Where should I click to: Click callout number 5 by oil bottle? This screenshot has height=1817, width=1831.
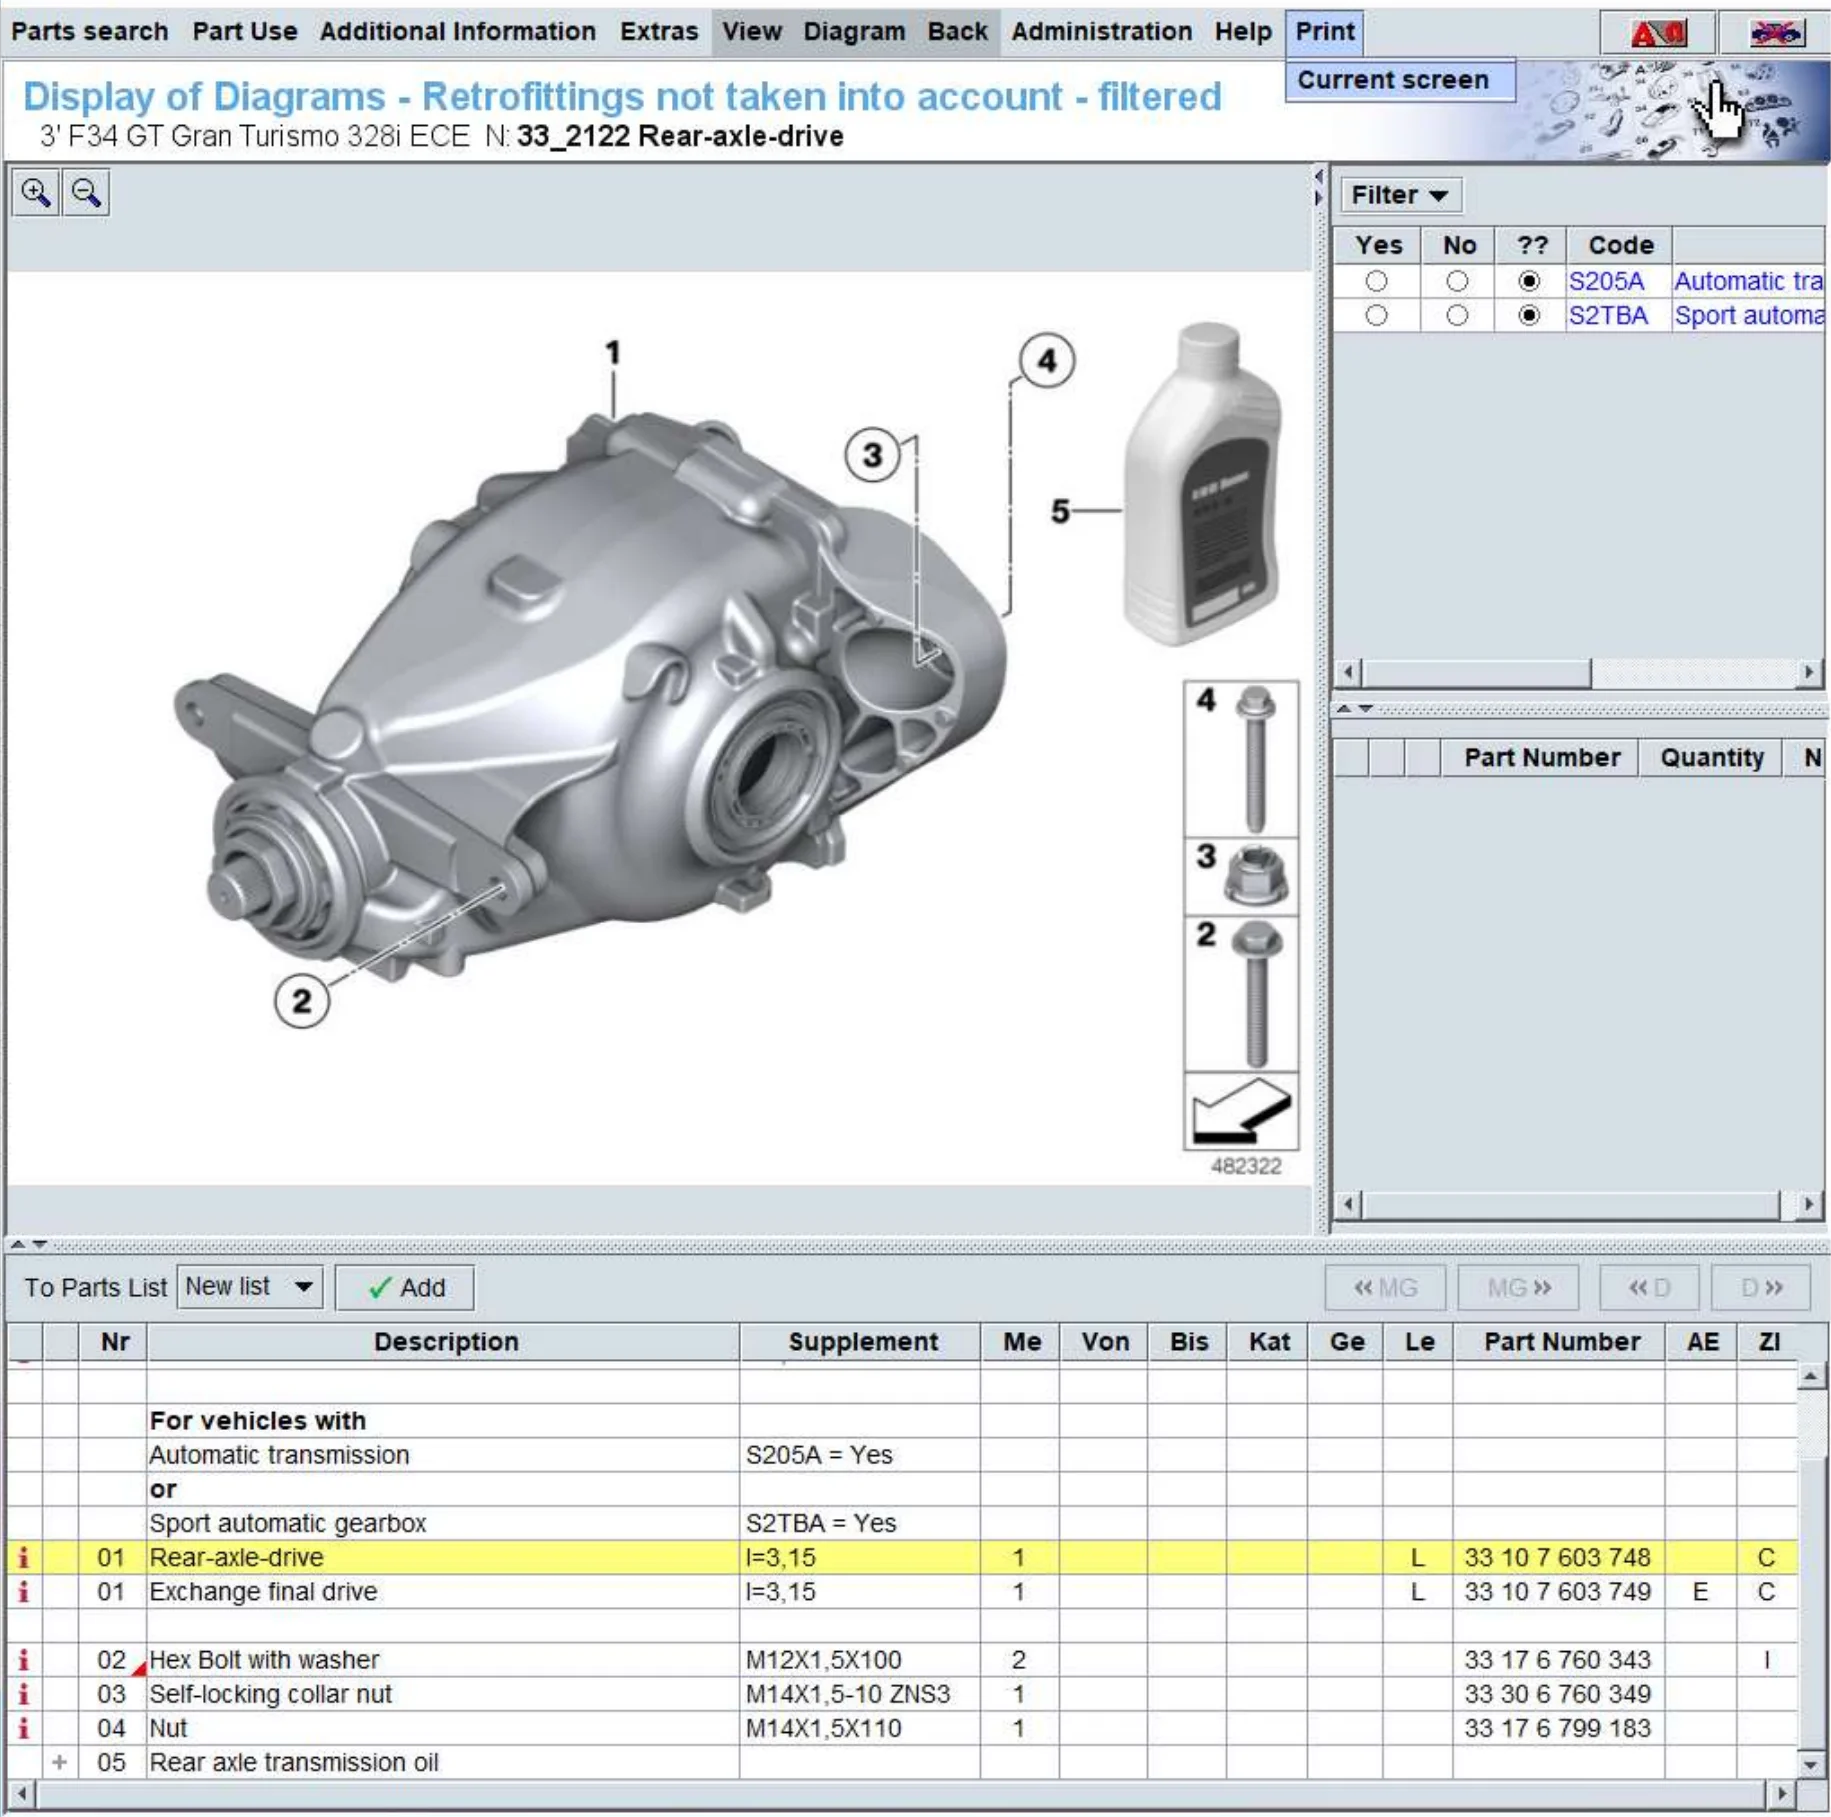1060,511
